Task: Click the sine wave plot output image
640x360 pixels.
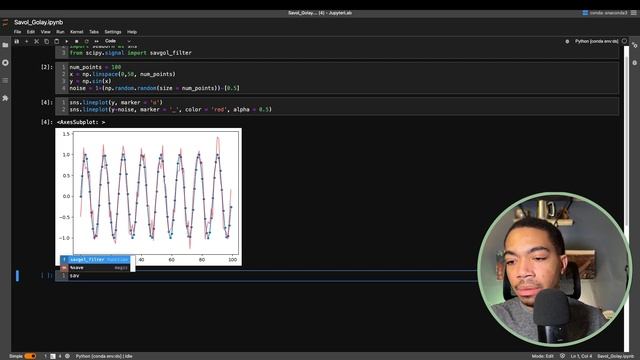Action: point(149,197)
